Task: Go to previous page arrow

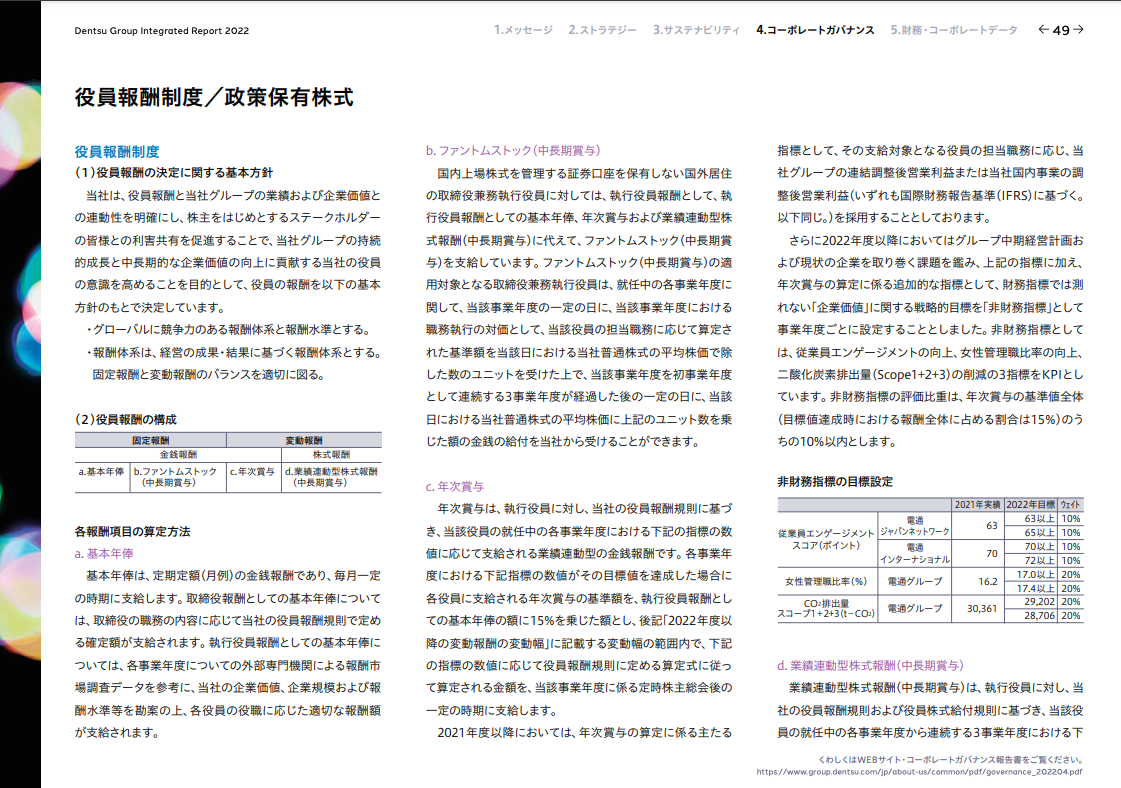Action: [x=1043, y=29]
